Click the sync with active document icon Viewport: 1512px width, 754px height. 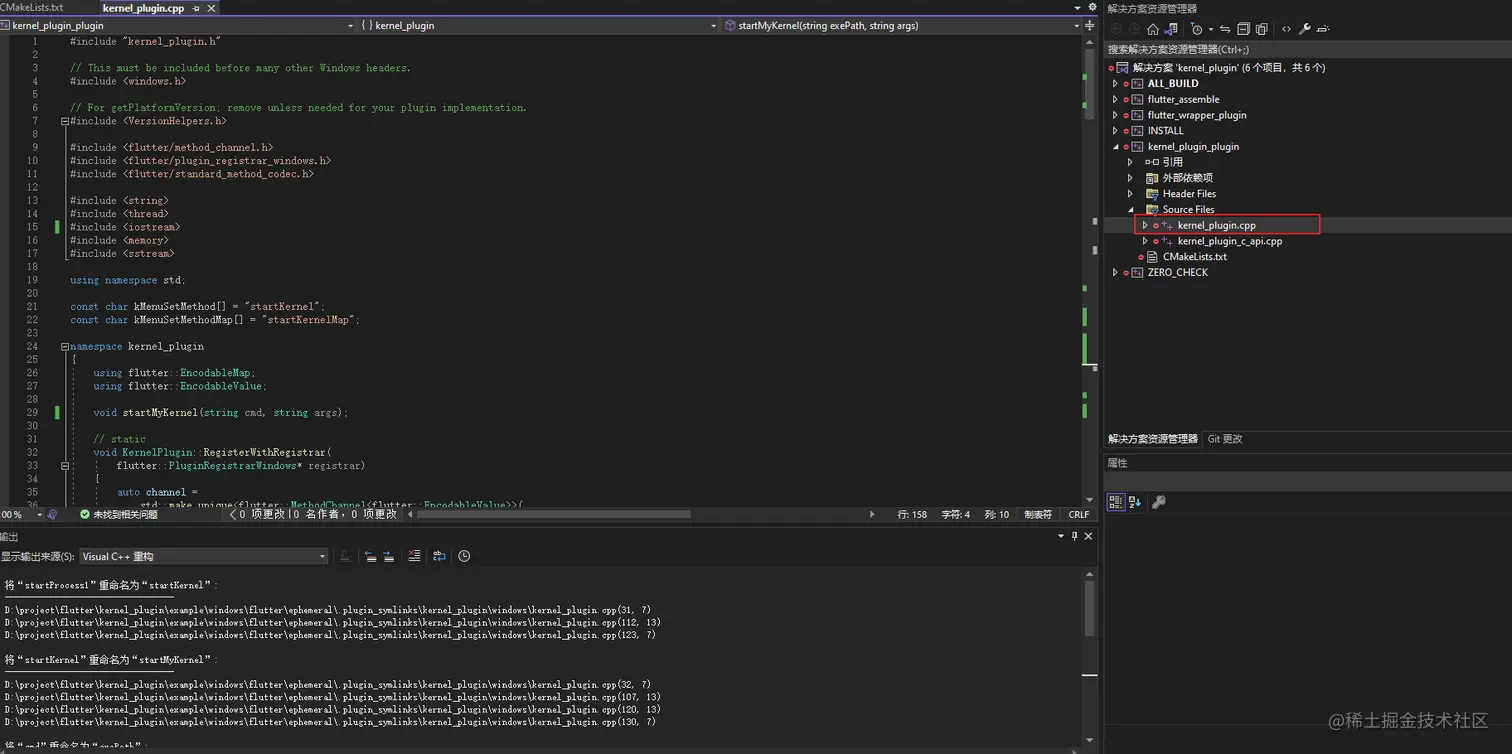click(x=1225, y=29)
